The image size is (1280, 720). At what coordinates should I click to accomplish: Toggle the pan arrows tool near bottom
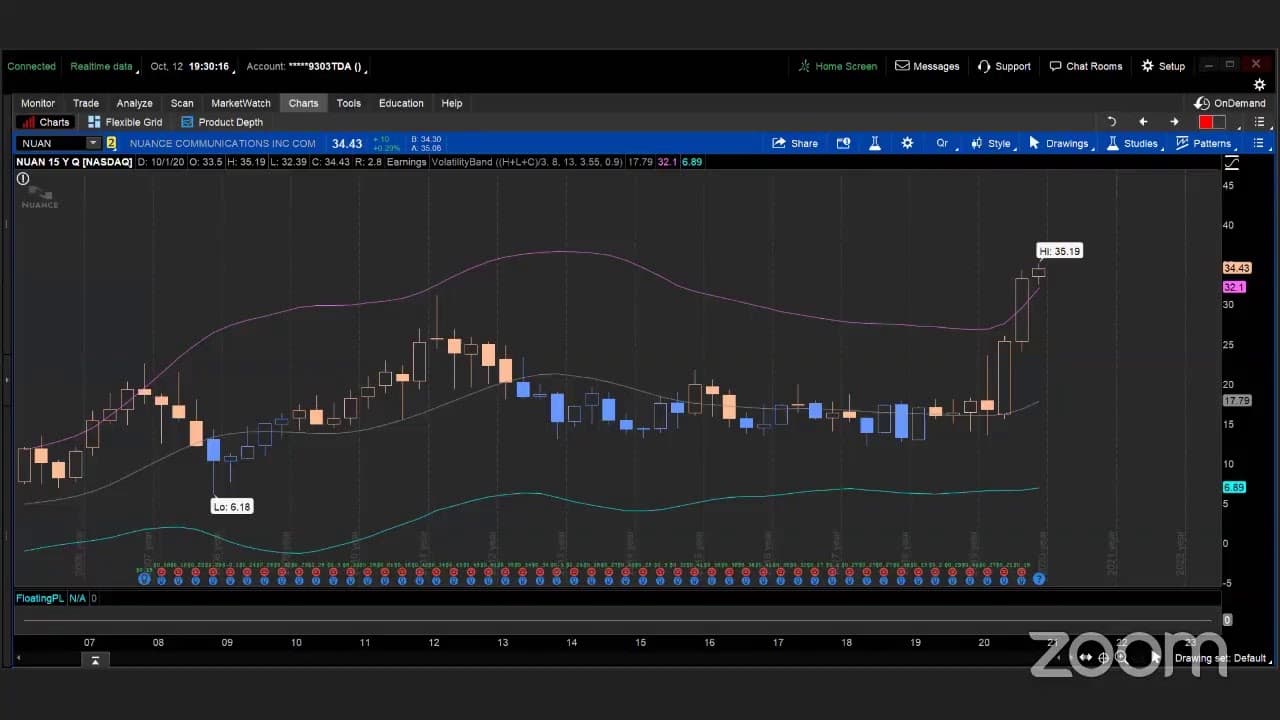(x=1086, y=657)
